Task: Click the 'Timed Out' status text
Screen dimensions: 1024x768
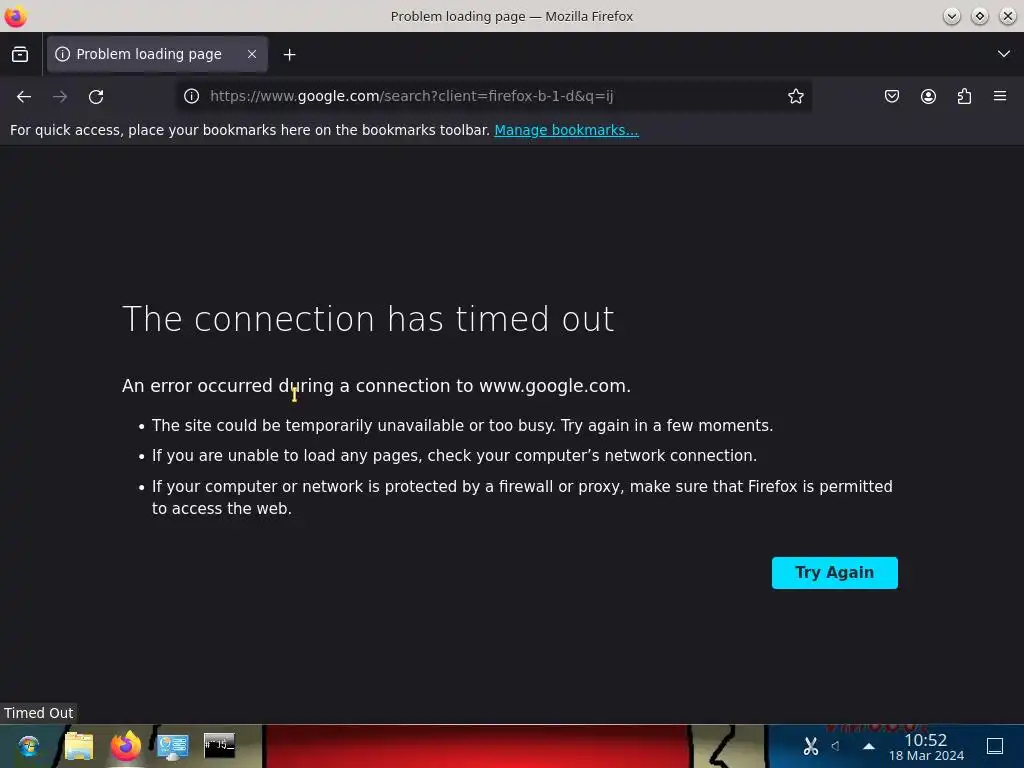Action: (39, 713)
